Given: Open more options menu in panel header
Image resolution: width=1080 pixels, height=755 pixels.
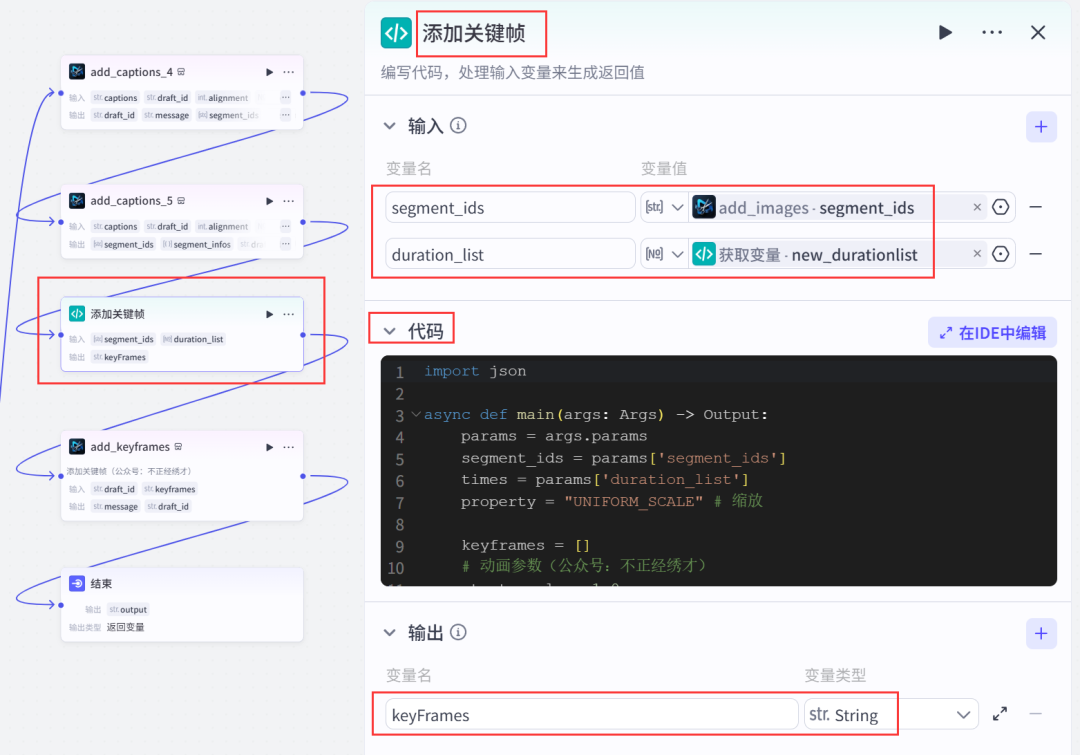Looking at the screenshot, I should pos(992,33).
